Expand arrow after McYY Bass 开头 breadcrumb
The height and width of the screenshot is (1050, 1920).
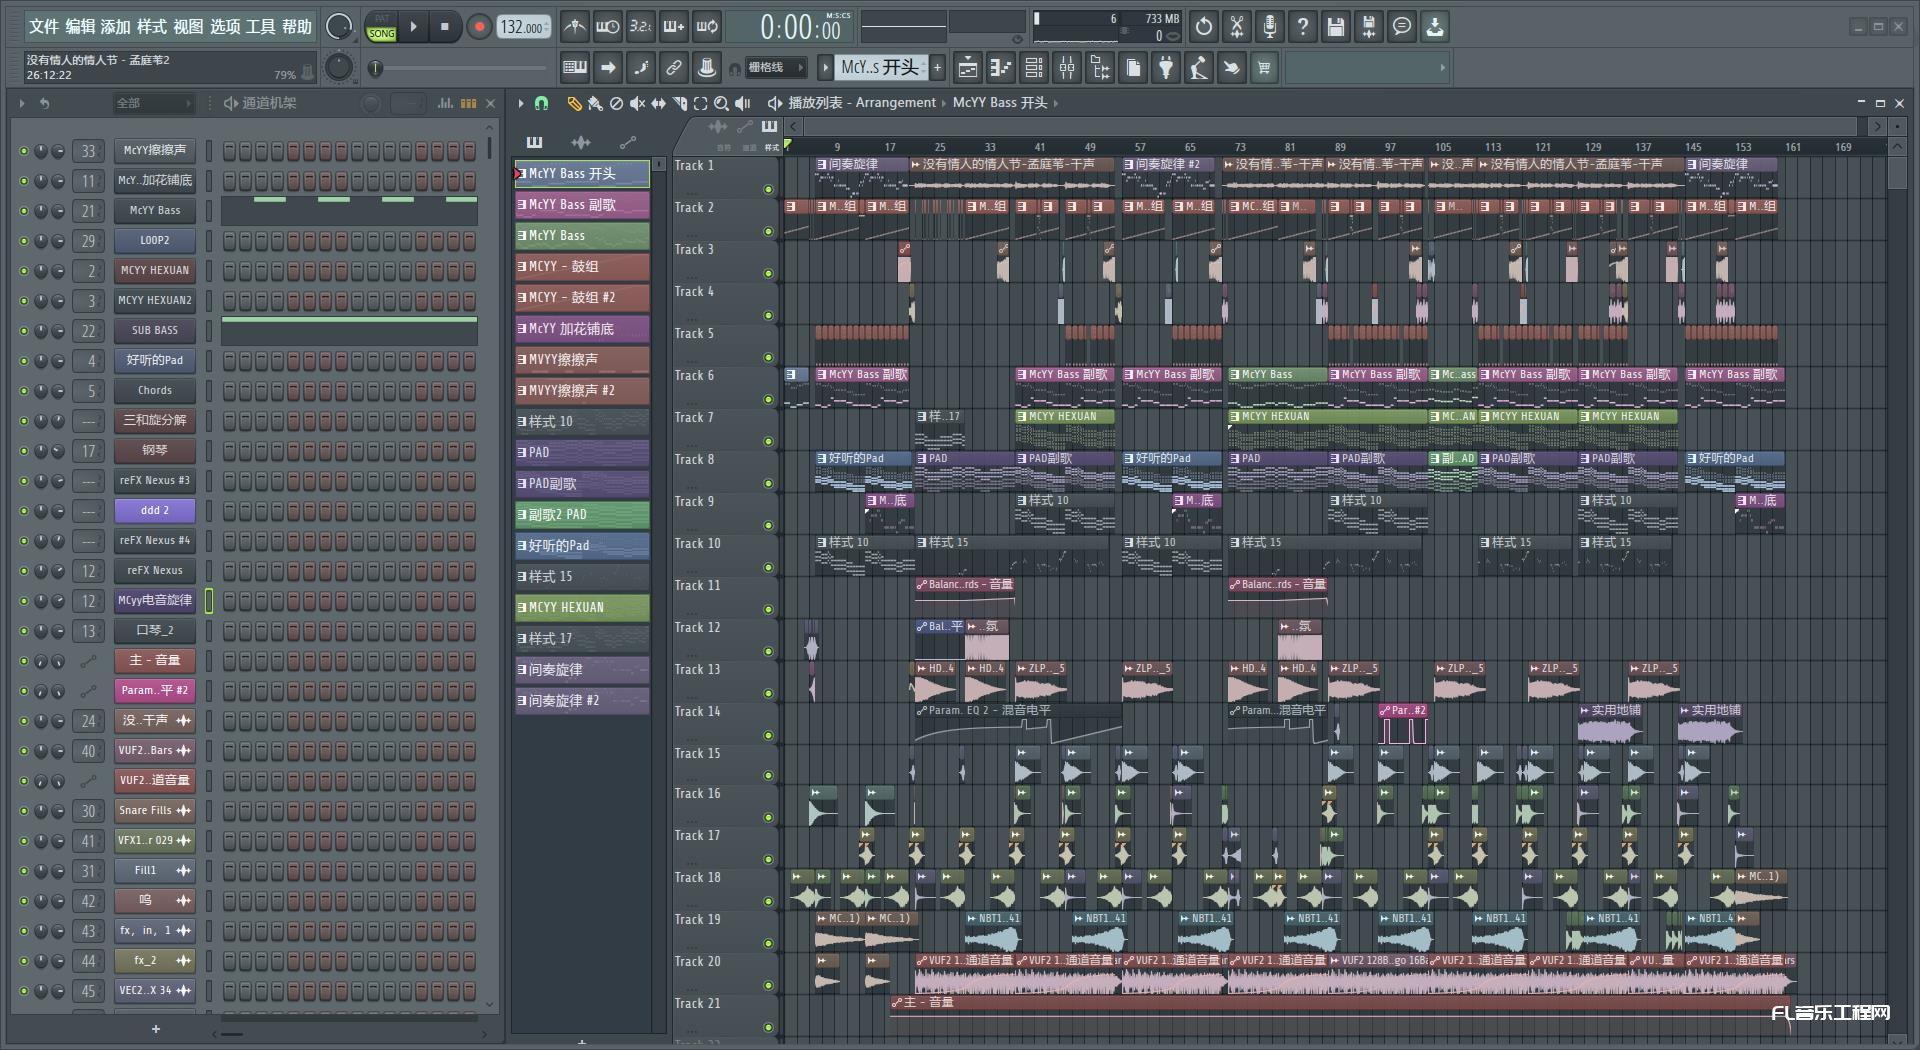pyautogui.click(x=1055, y=103)
